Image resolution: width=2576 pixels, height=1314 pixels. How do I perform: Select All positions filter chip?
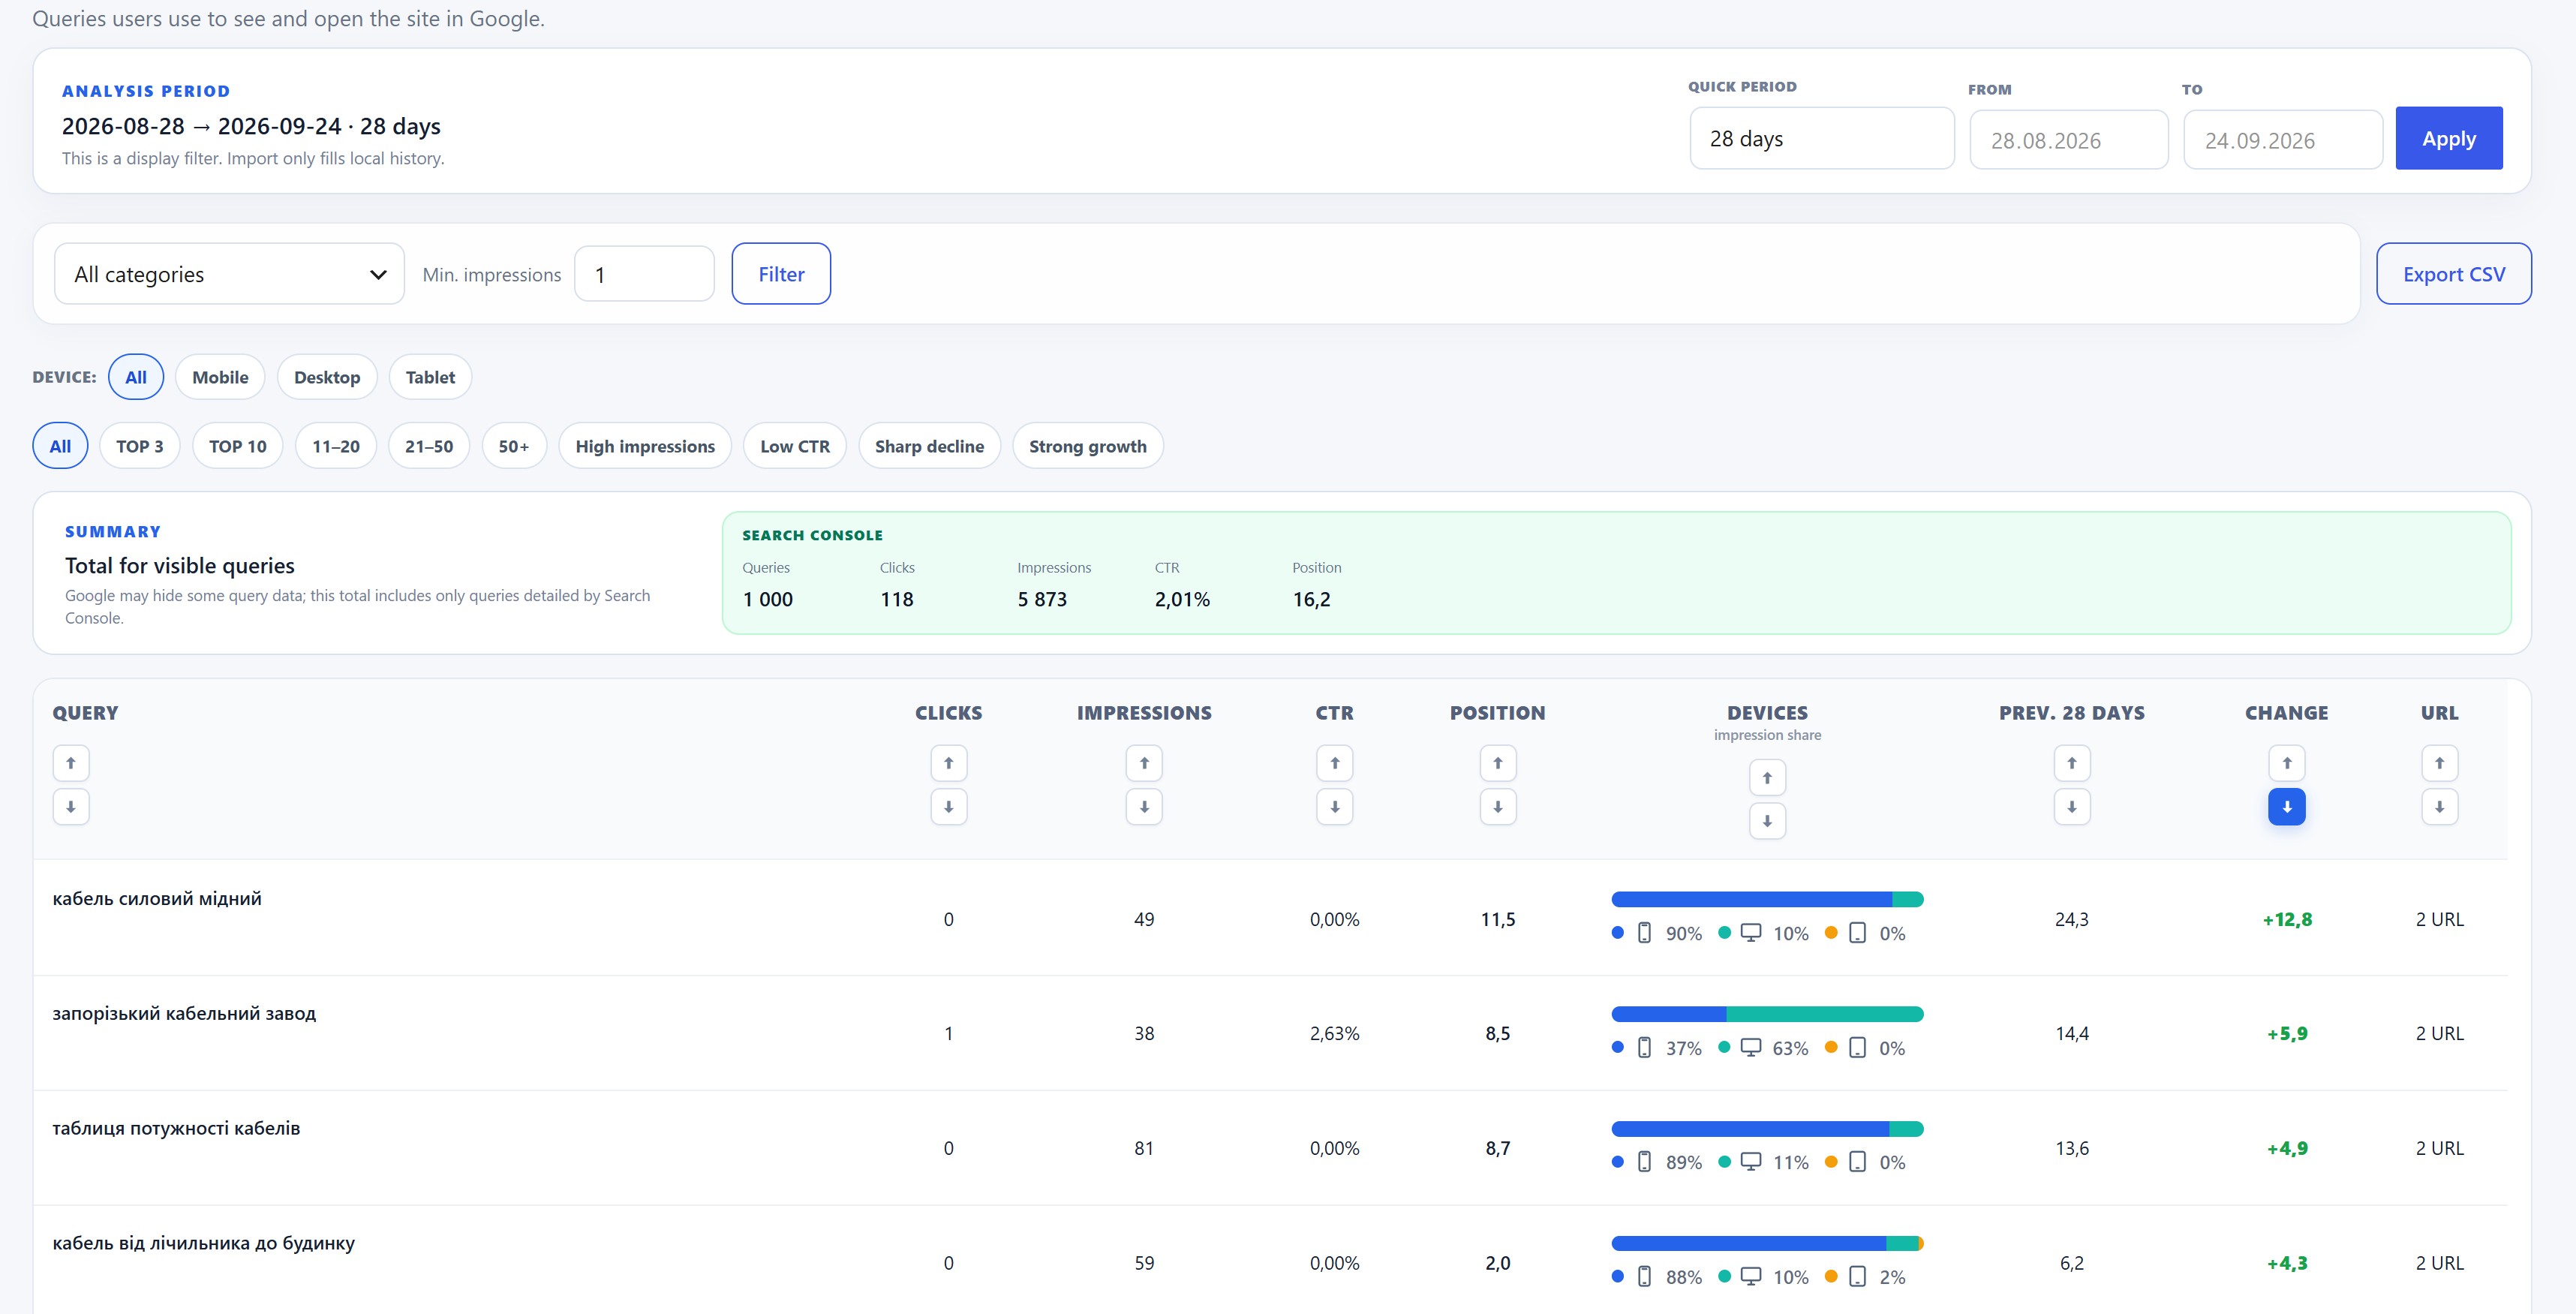point(60,446)
